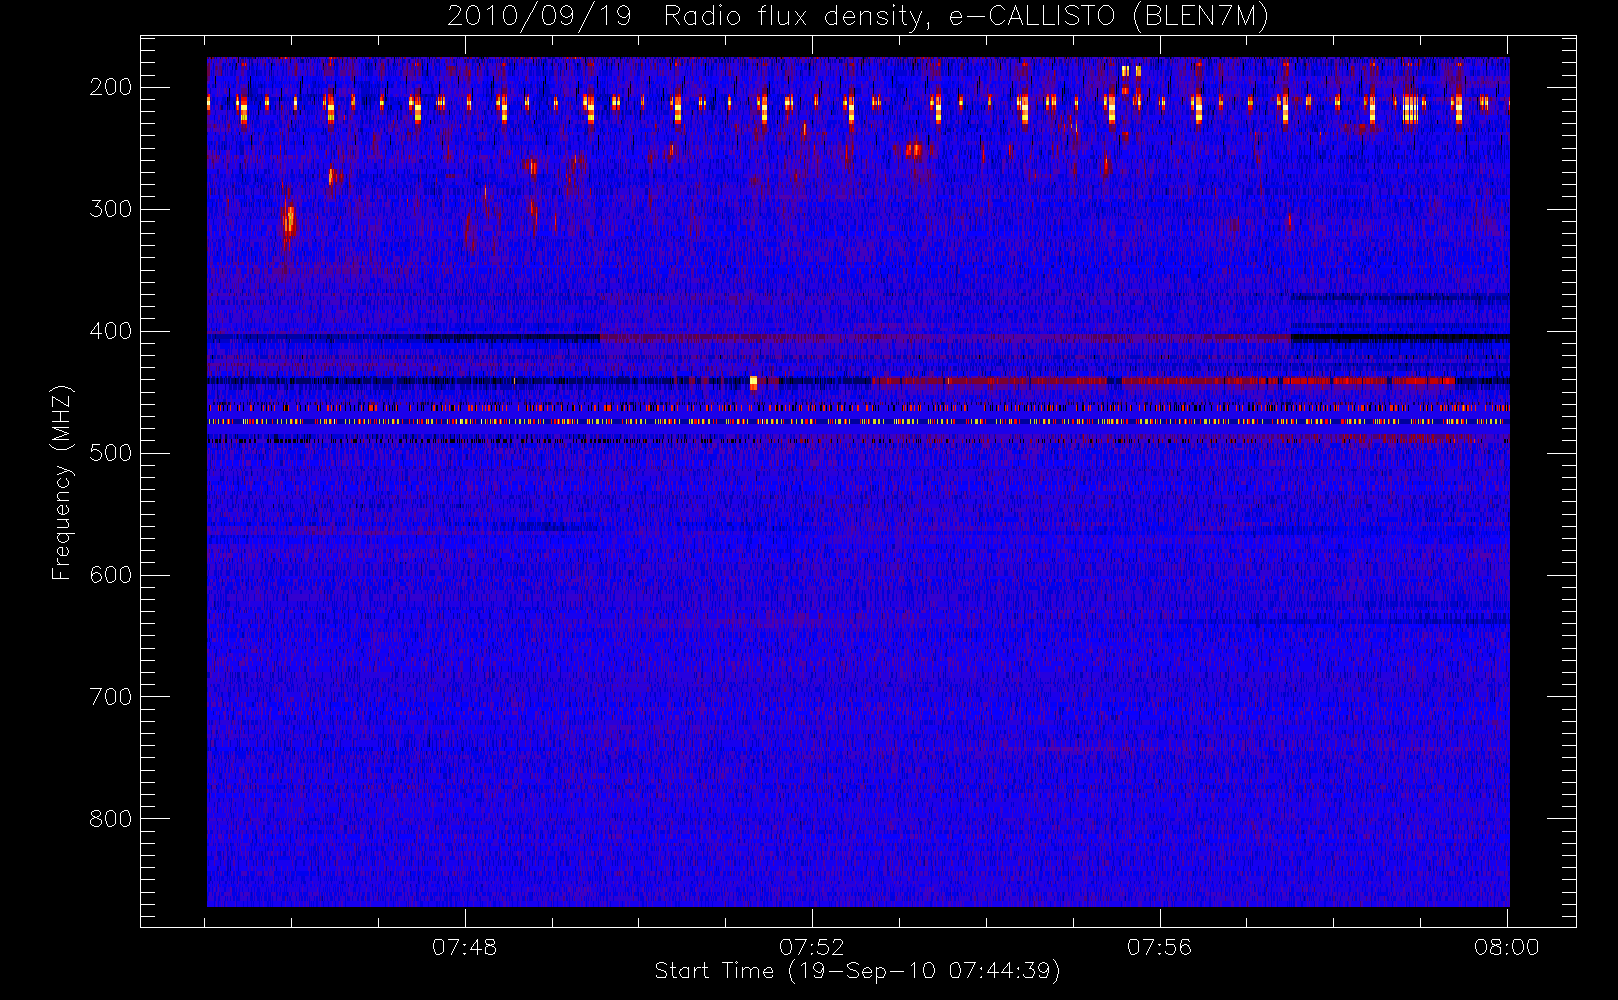
Task: Click the 700 frequency tick label
Action: click(111, 697)
